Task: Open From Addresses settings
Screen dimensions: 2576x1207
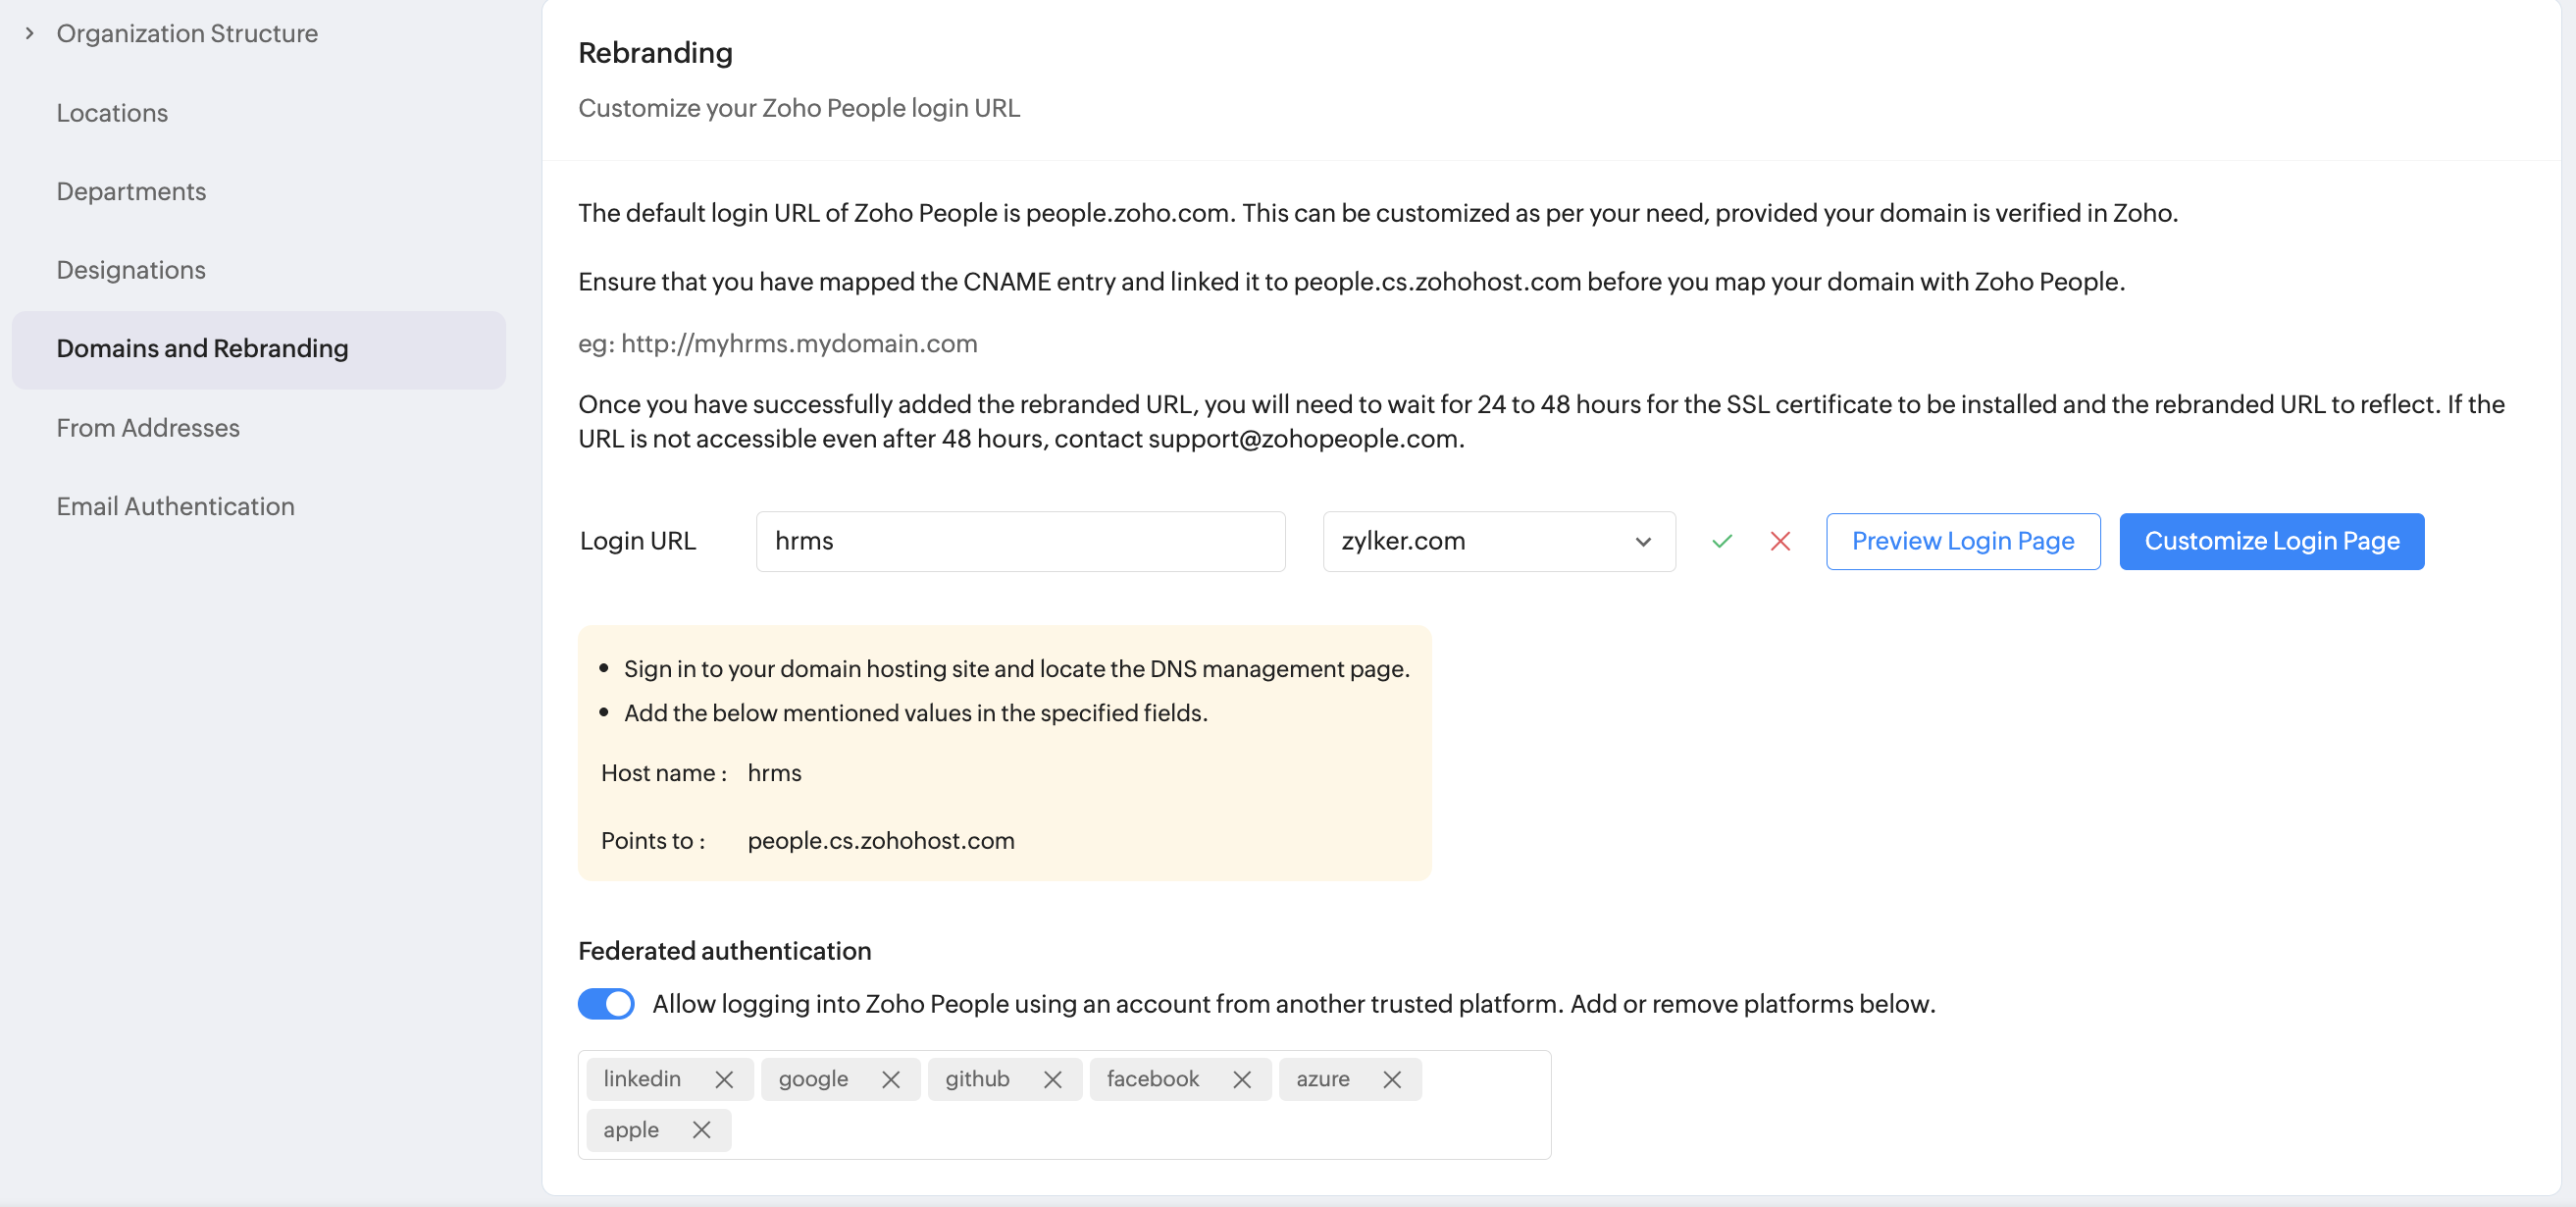Action: [x=148, y=428]
